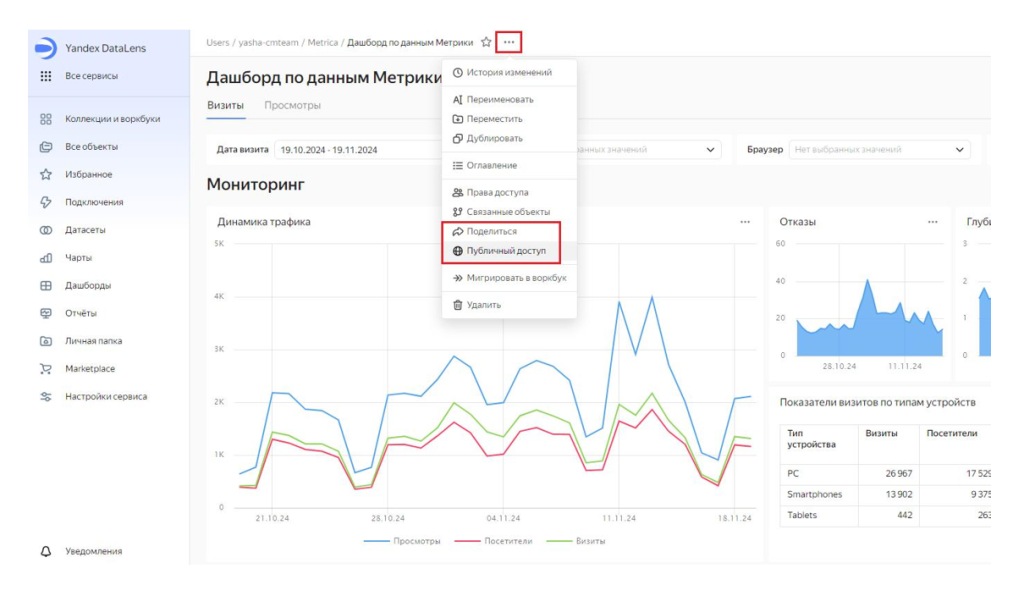Go to Подключения in sidebar
This screenshot has height=596, width=1024.
pyautogui.click(x=94, y=202)
